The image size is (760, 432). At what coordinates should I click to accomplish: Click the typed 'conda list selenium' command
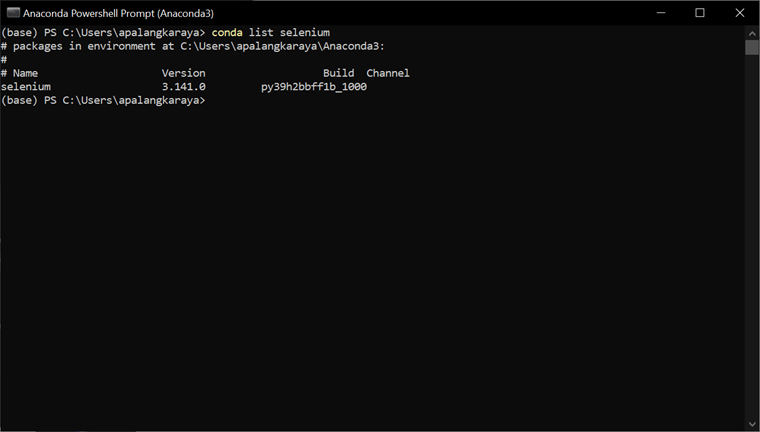point(270,33)
